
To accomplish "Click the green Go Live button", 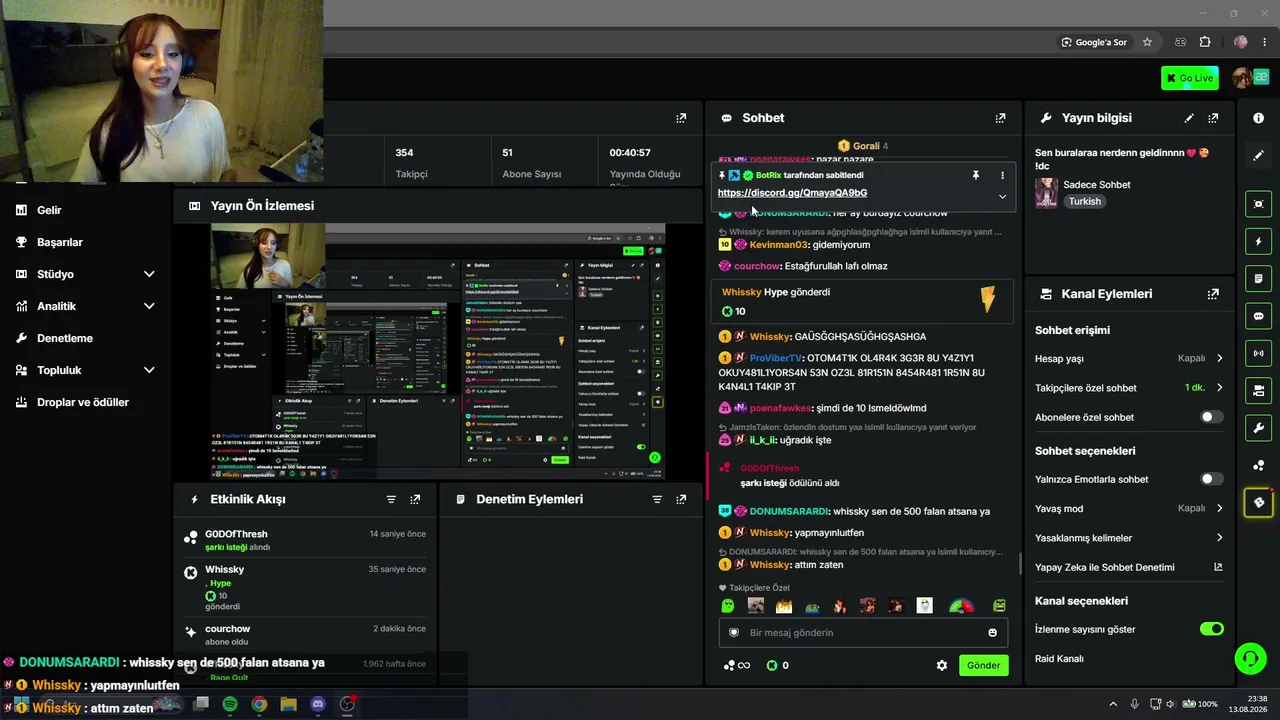I will click(x=1190, y=78).
